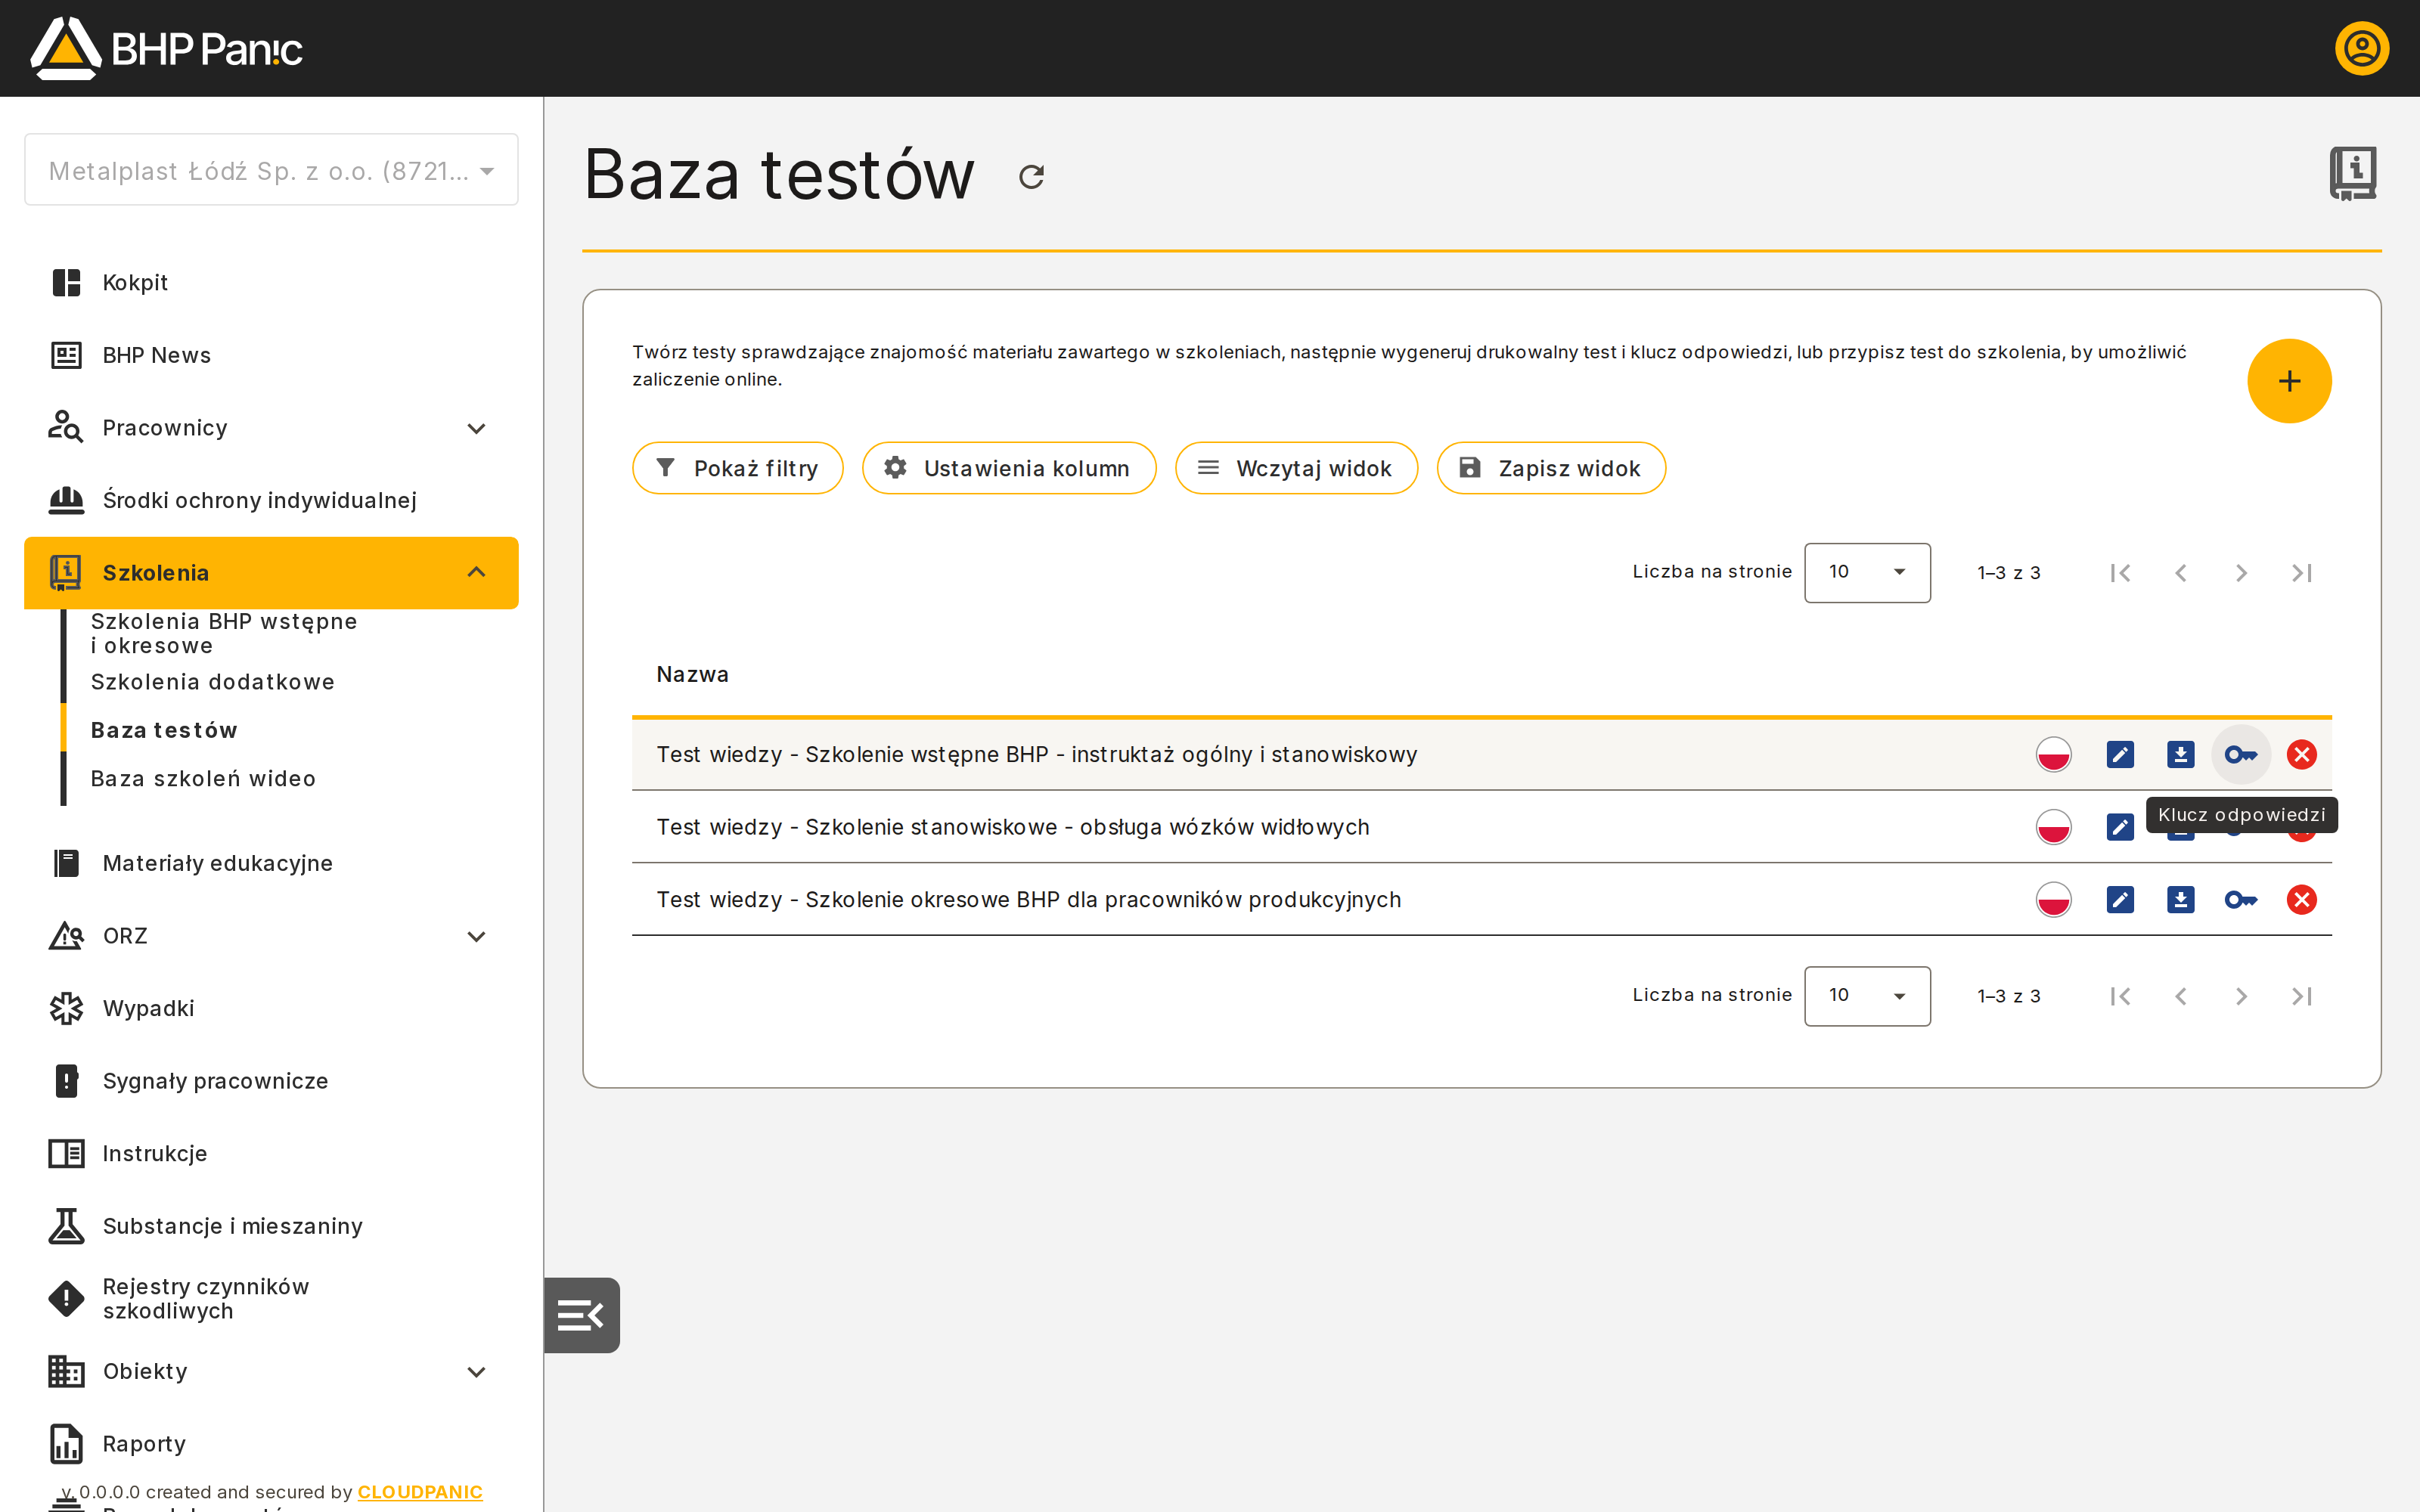Delete the Szkolenie okresowe BHP test

[x=2302, y=900]
